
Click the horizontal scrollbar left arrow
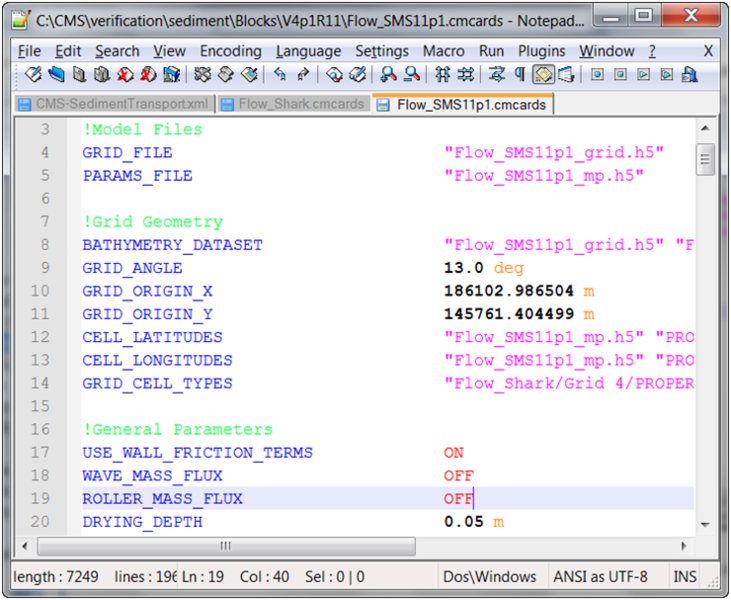click(25, 546)
